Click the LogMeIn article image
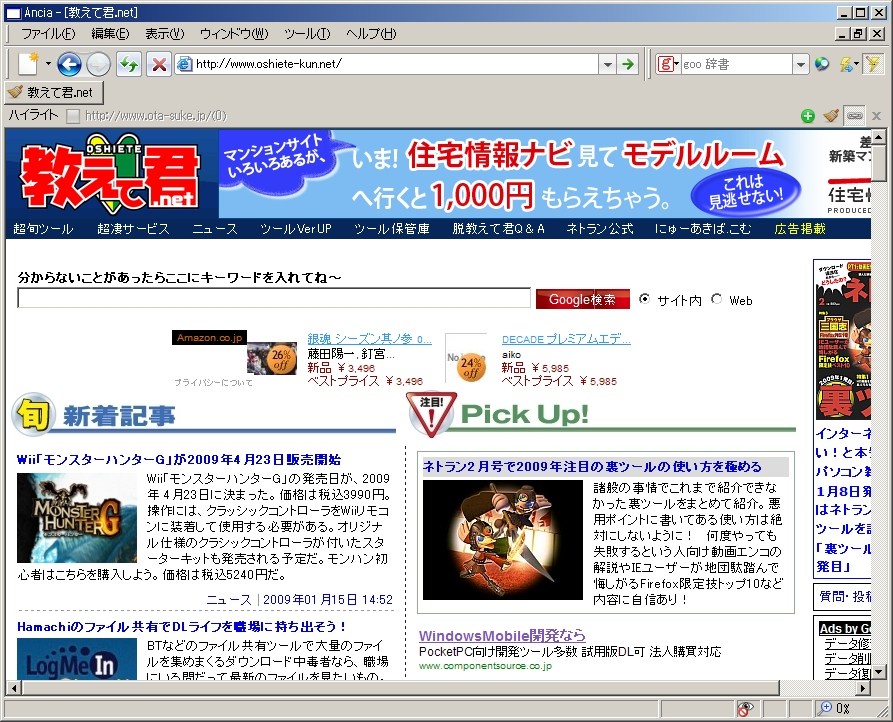 77,659
